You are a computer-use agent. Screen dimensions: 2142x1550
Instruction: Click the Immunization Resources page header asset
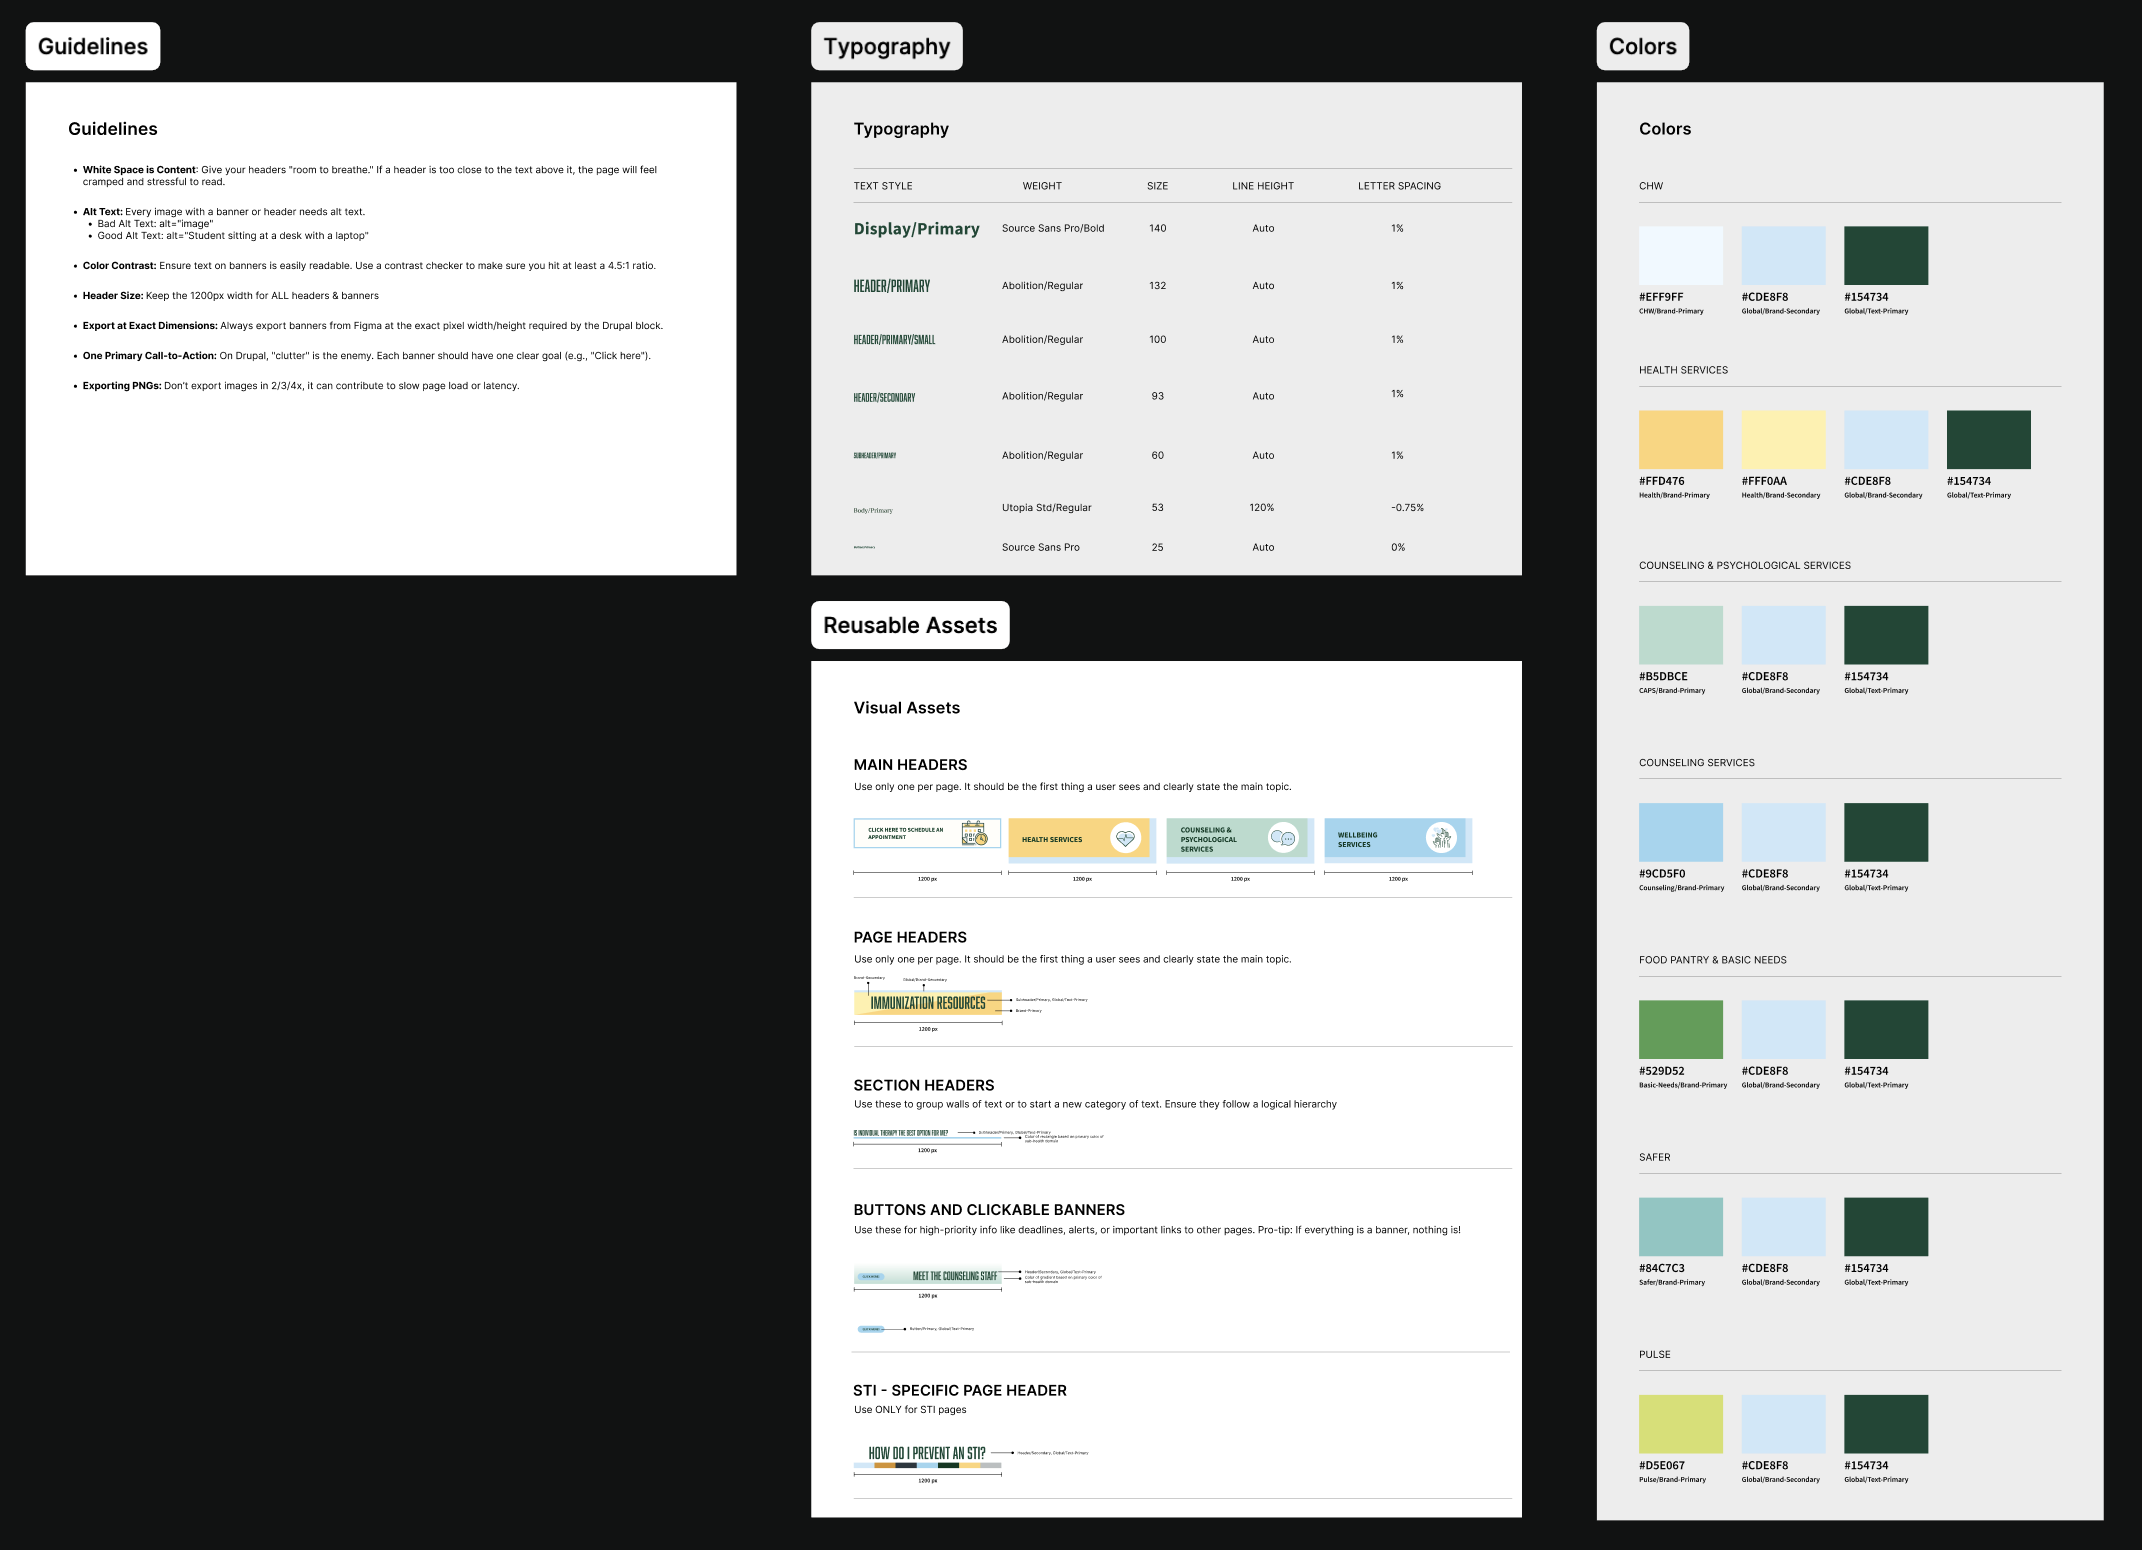pyautogui.click(x=927, y=1001)
